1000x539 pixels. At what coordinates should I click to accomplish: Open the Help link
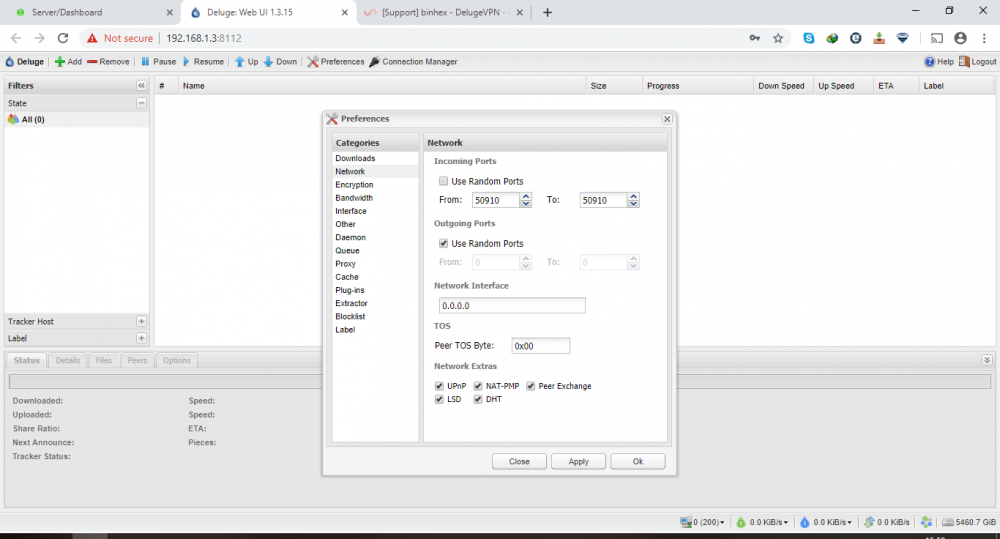click(939, 62)
